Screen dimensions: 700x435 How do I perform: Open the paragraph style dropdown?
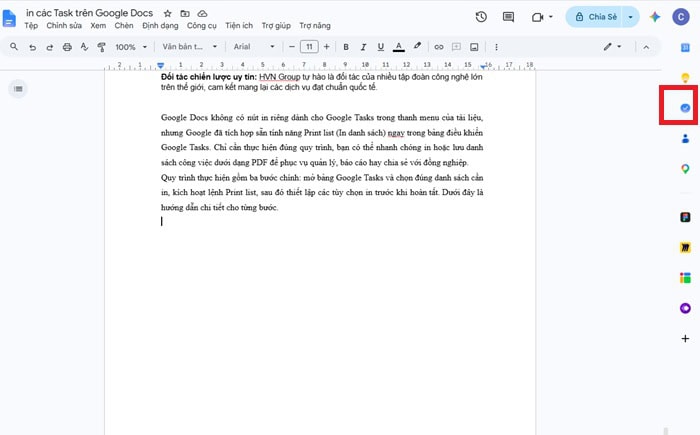(190, 46)
